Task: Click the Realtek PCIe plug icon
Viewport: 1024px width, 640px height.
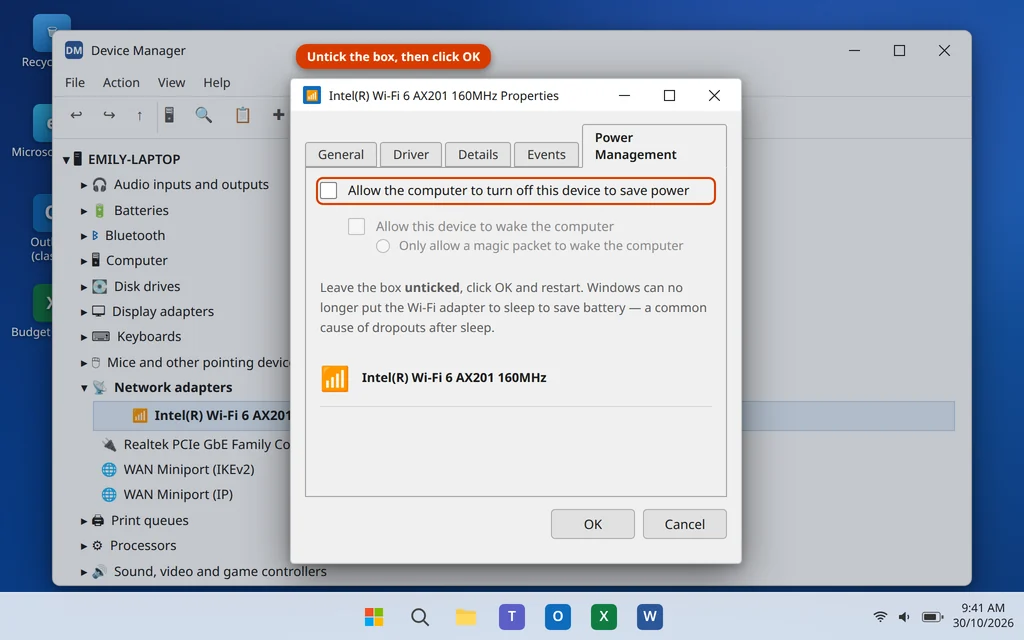Action: 109,445
